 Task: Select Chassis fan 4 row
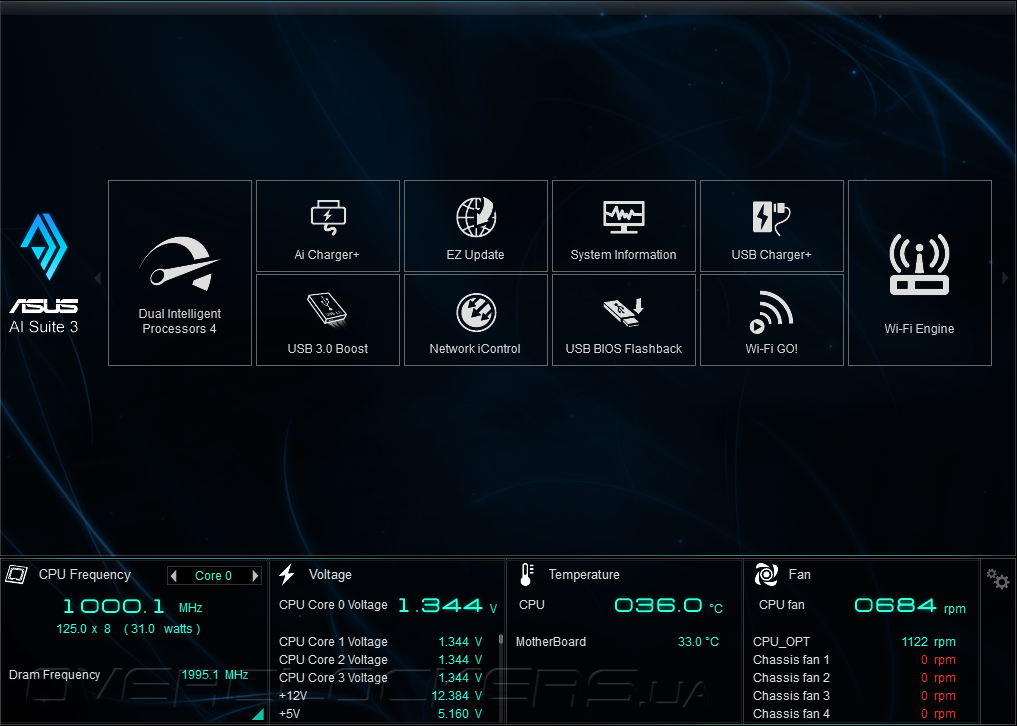[x=854, y=714]
